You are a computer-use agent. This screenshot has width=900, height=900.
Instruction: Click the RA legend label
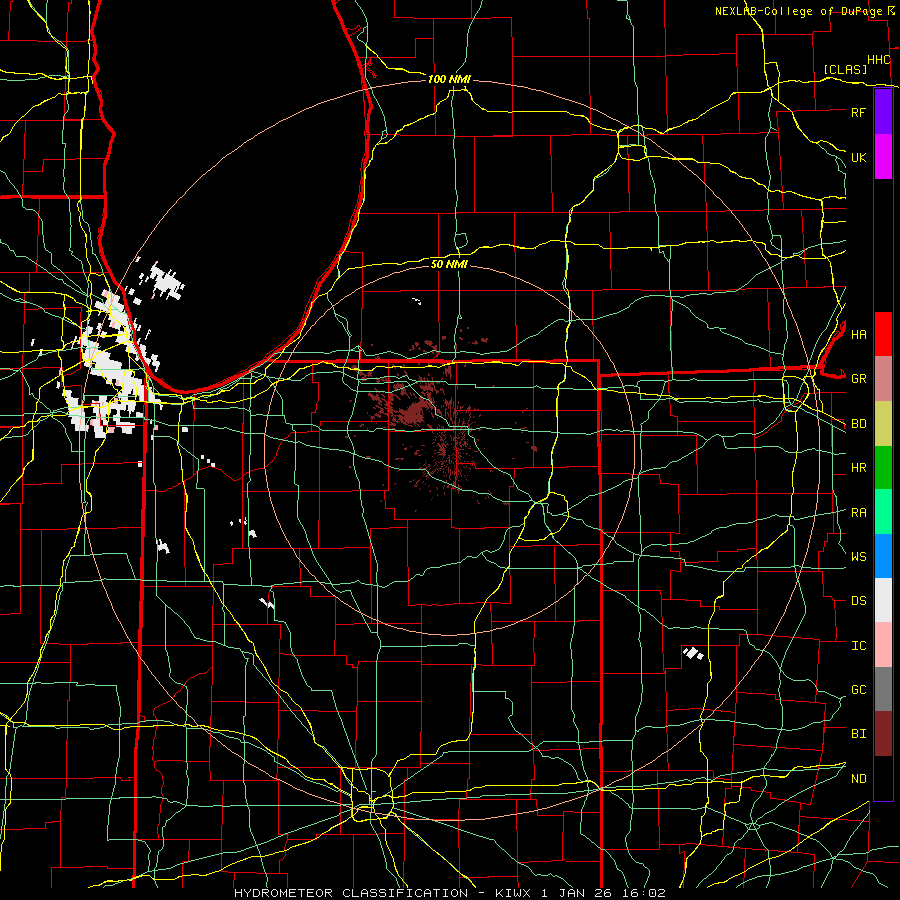[858, 513]
